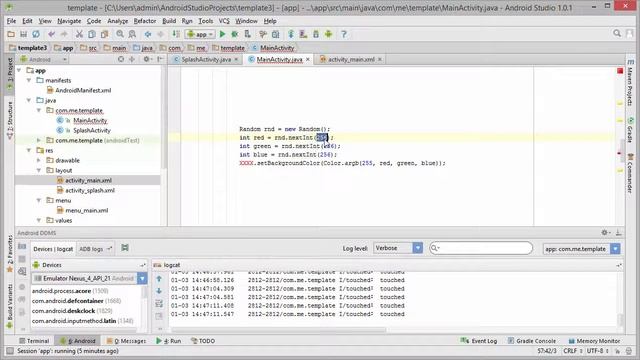Click the scroll from source target icon

click(121, 59)
